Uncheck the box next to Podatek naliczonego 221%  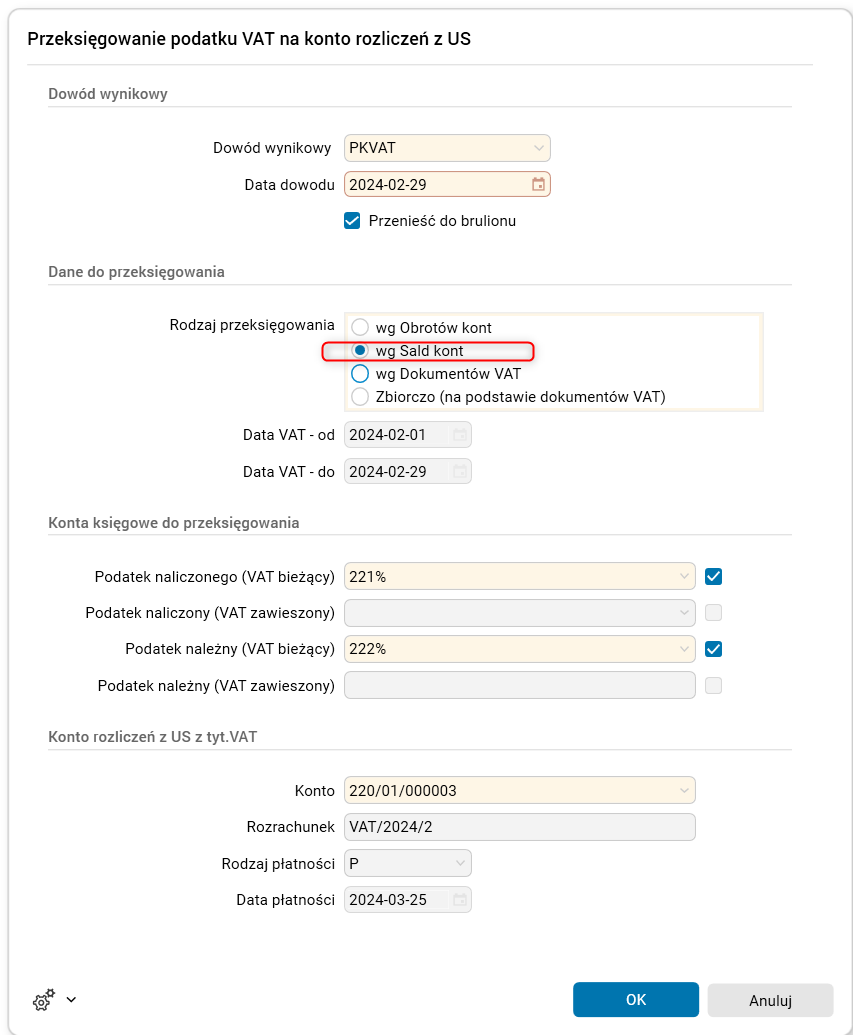713,576
